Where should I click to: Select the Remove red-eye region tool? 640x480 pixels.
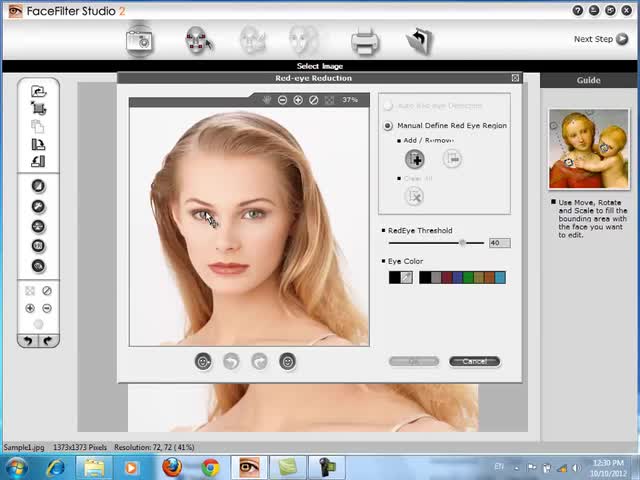tap(452, 158)
